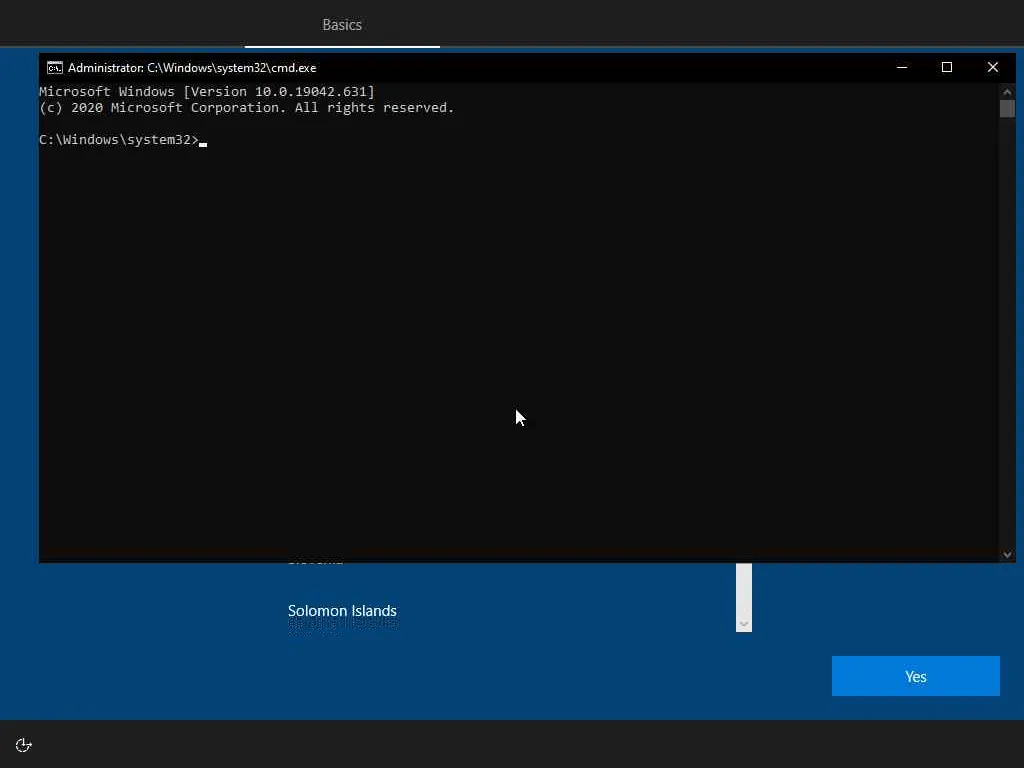1024x768 pixels.
Task: Click the cmd scrollbar down arrow
Action: (x=1007, y=554)
